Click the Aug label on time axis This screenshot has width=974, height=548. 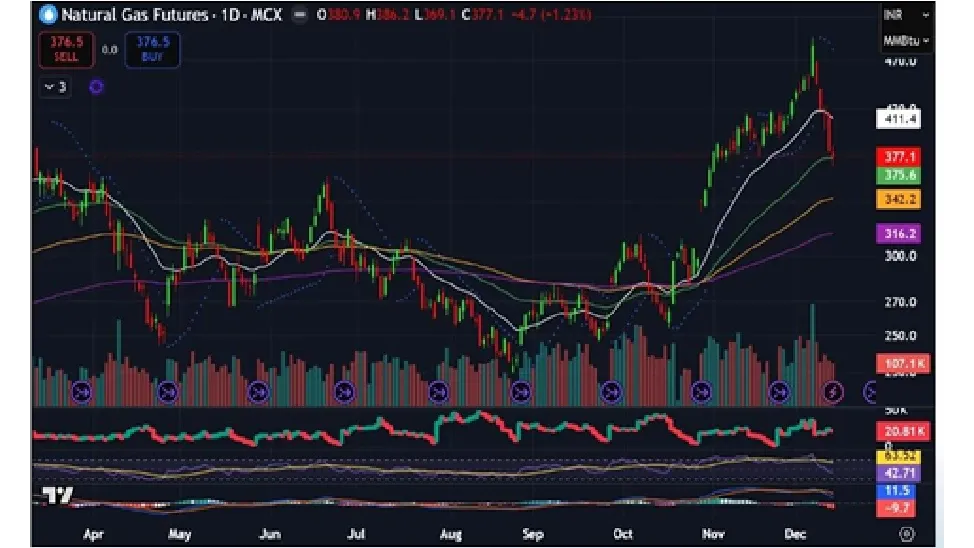[450, 534]
